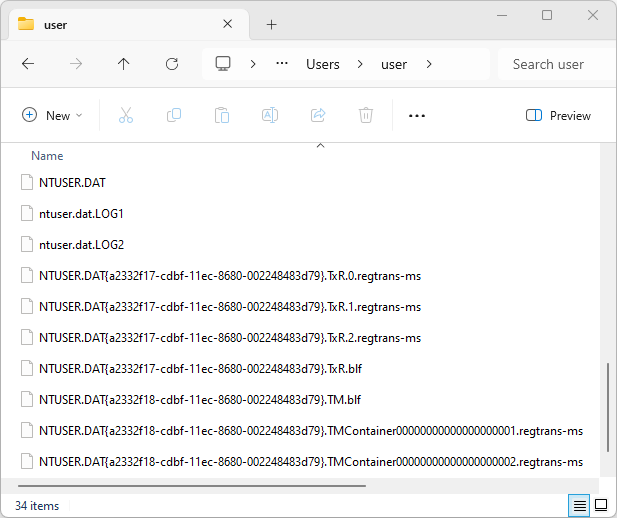Click the Rename icon in toolbar
The width and height of the screenshot is (618, 518).
point(270,115)
